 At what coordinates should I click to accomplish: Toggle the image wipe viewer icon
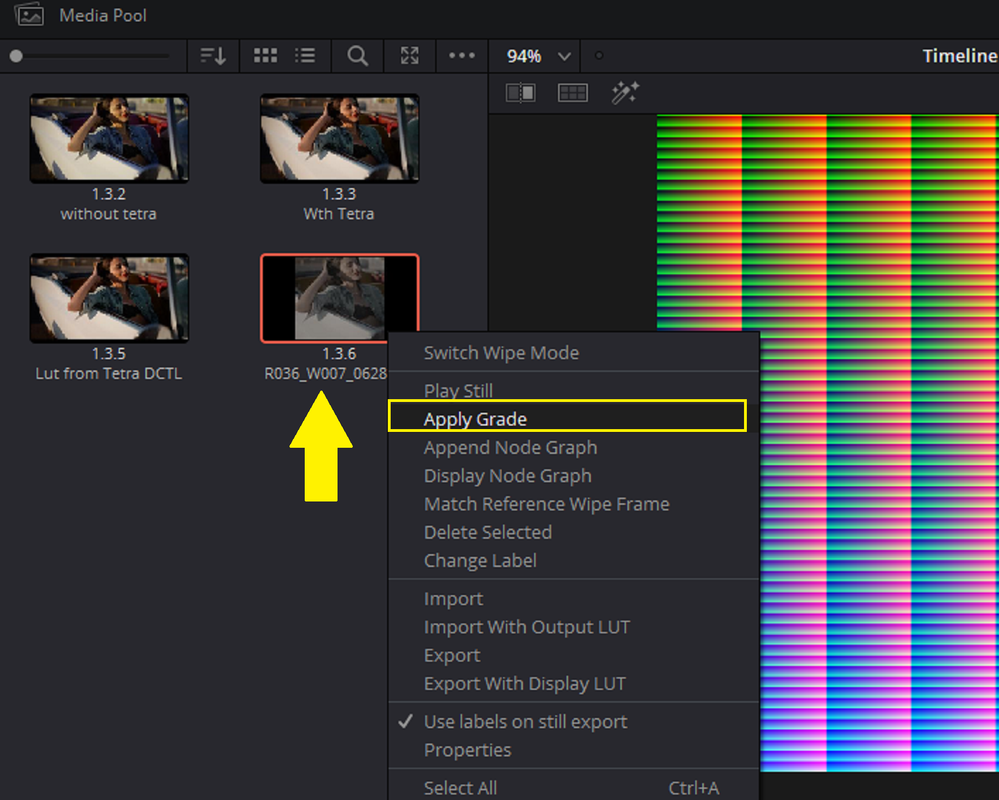(521, 93)
